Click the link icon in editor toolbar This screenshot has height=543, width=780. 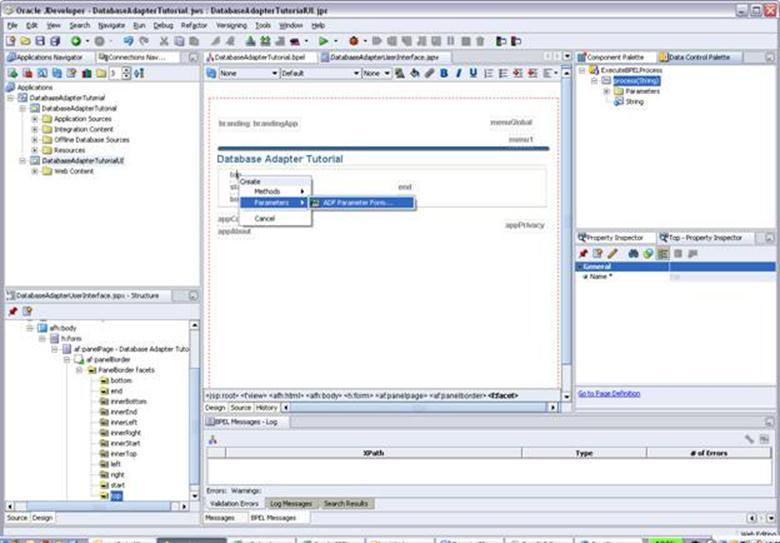click(429, 73)
